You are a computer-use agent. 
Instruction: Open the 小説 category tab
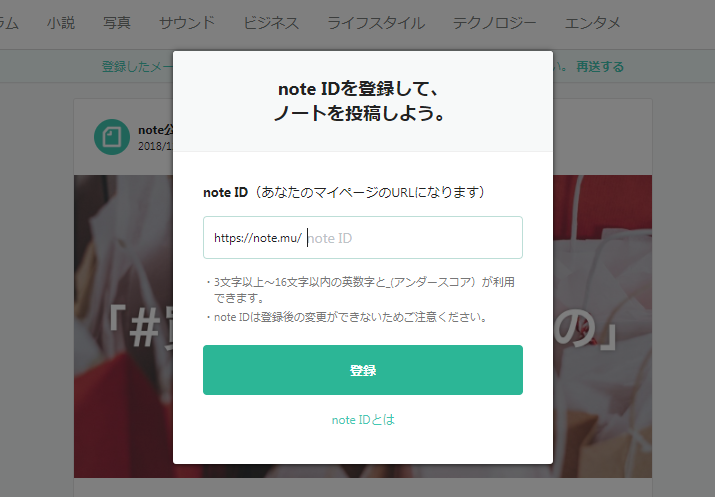[61, 23]
